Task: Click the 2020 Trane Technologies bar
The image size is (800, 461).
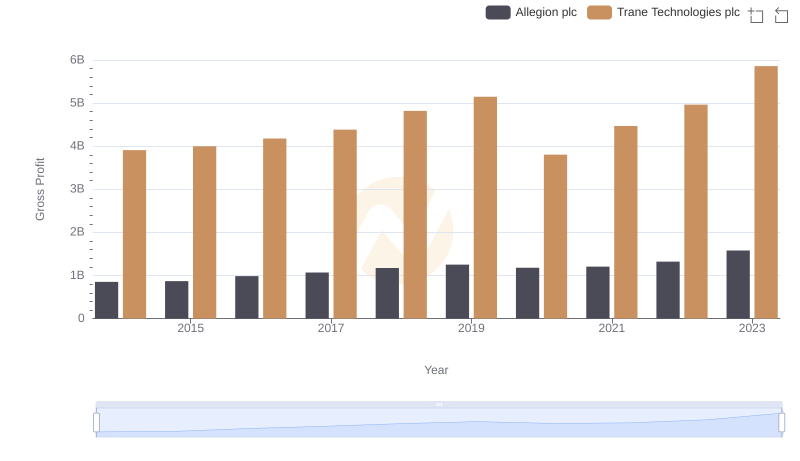Action: [555, 236]
